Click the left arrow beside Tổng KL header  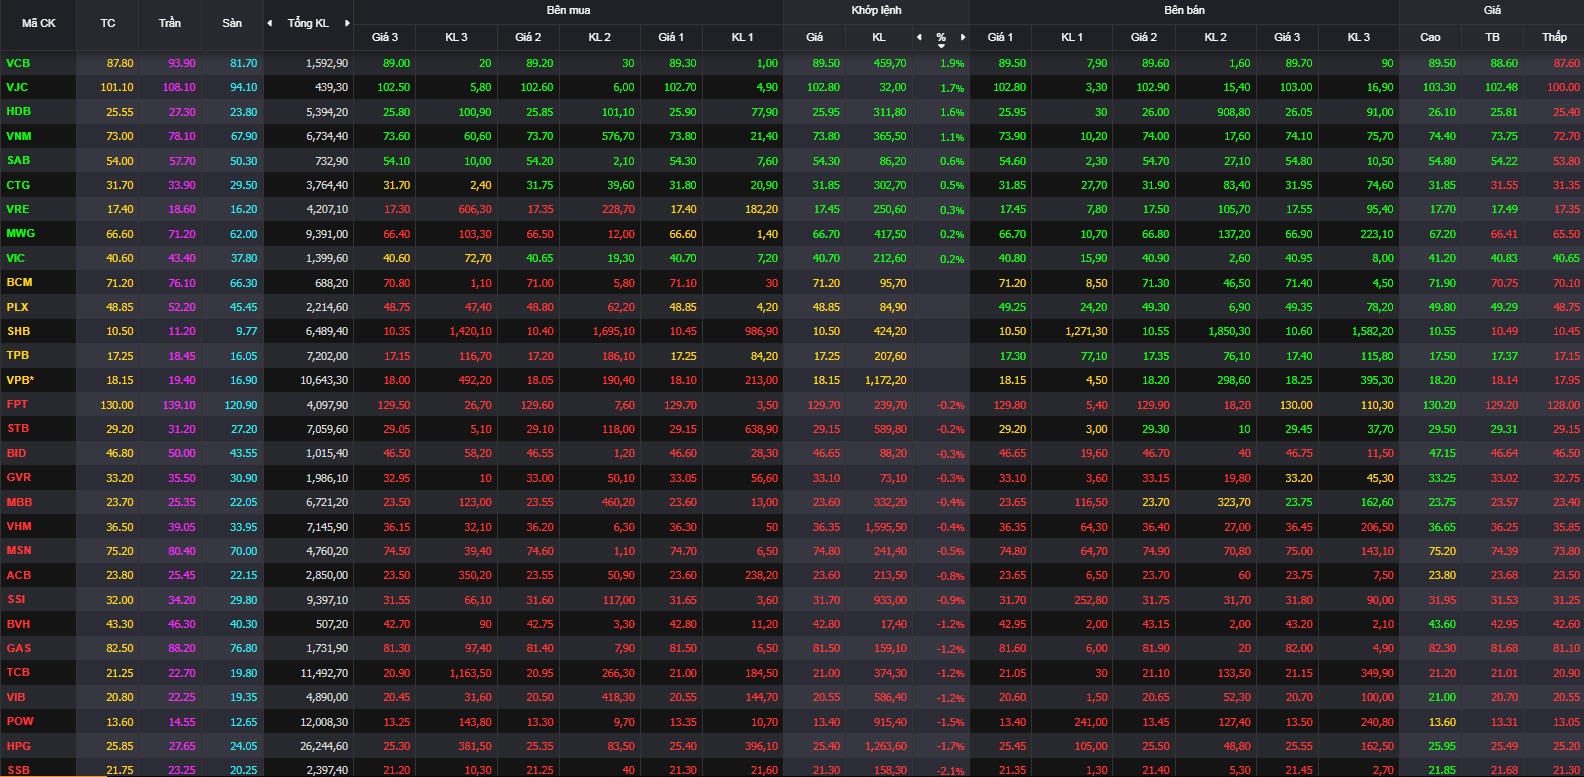coord(269,23)
